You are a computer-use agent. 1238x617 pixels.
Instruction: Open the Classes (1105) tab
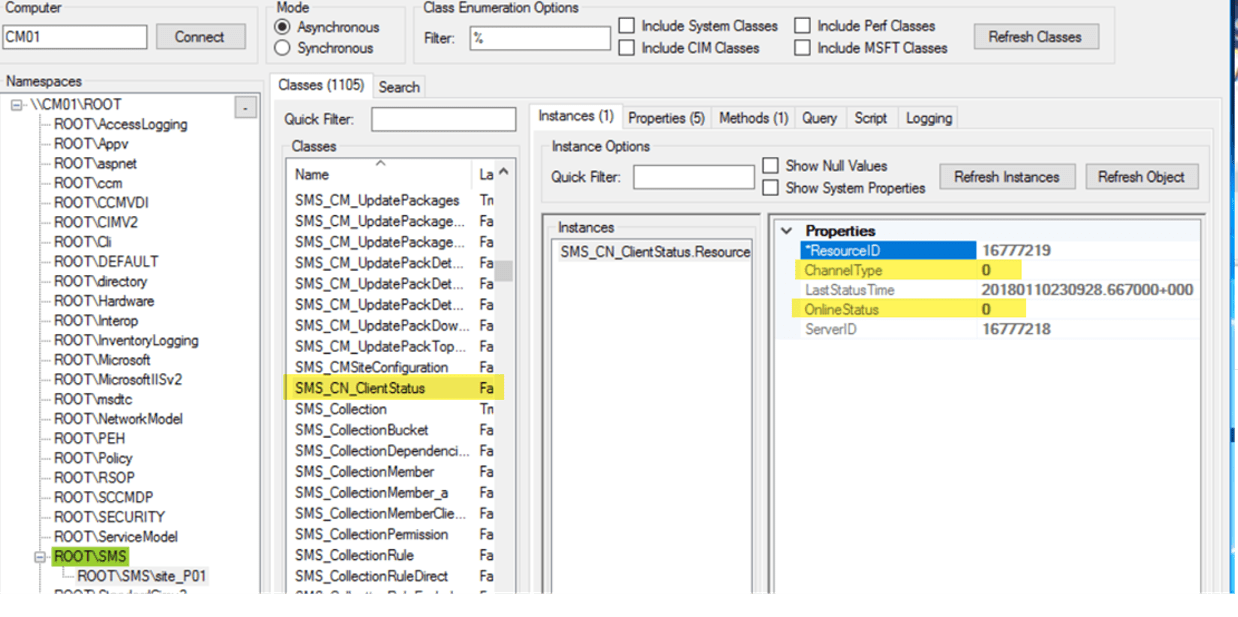[x=321, y=86]
